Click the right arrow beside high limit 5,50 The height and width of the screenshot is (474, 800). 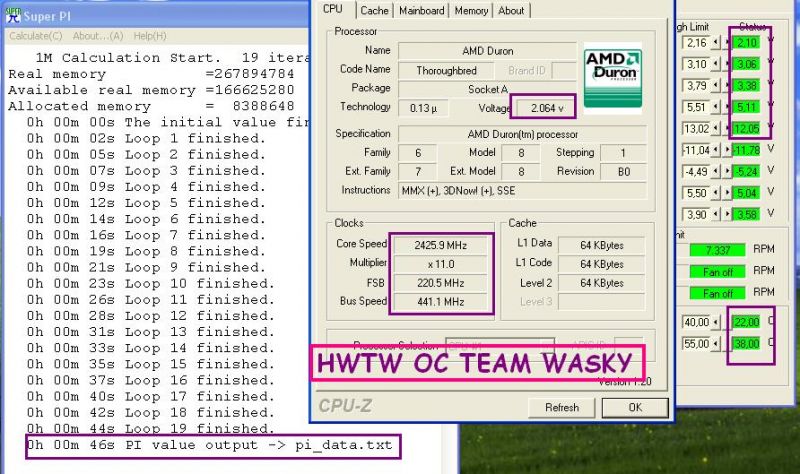pos(727,193)
